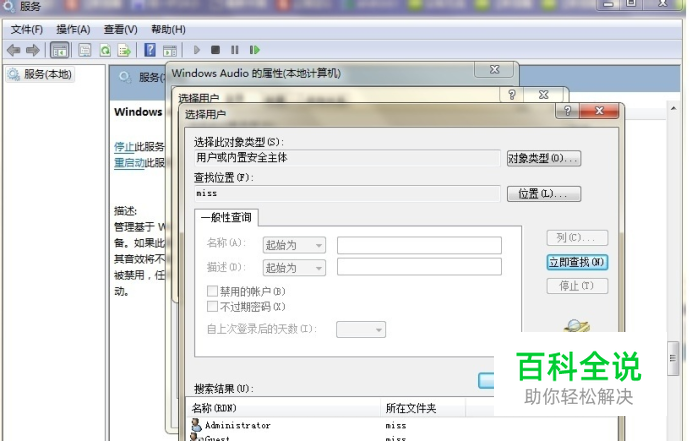Open the 自上次登录后的天数 dropdown

[x=361, y=330]
